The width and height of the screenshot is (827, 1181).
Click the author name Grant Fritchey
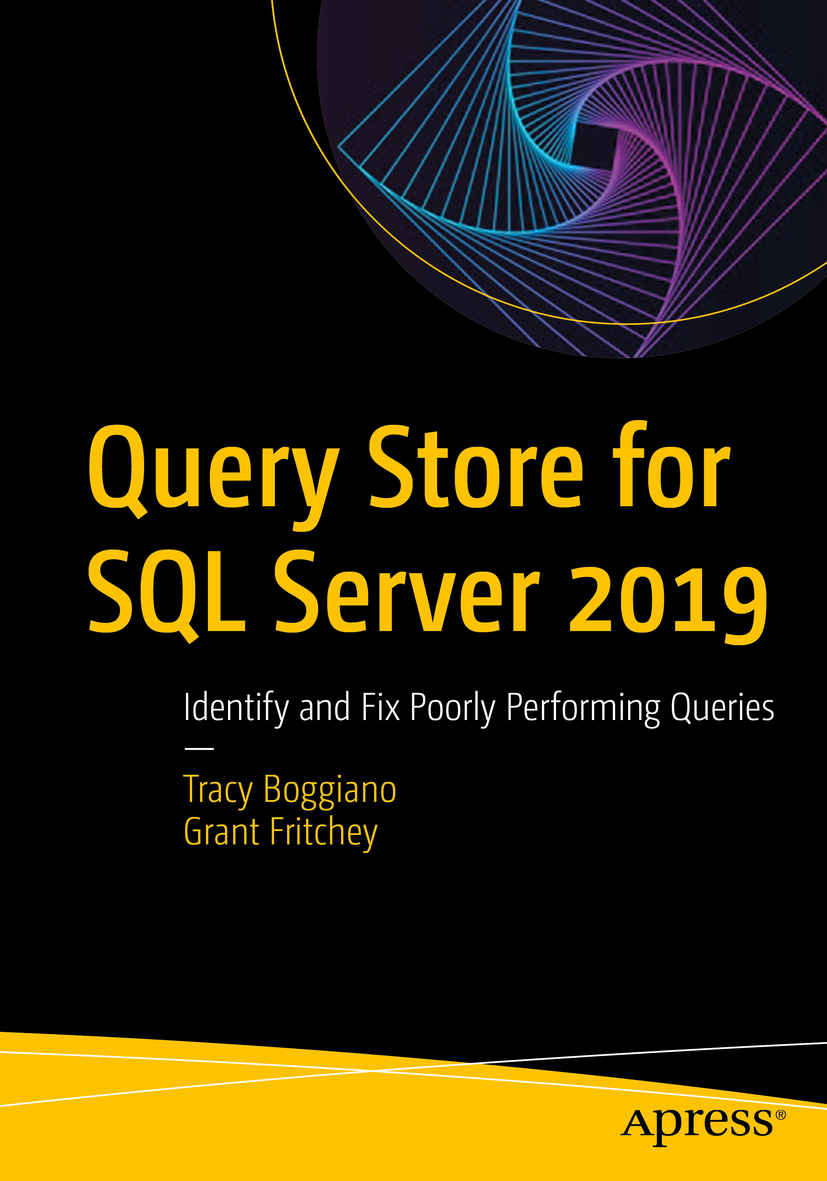tap(280, 831)
